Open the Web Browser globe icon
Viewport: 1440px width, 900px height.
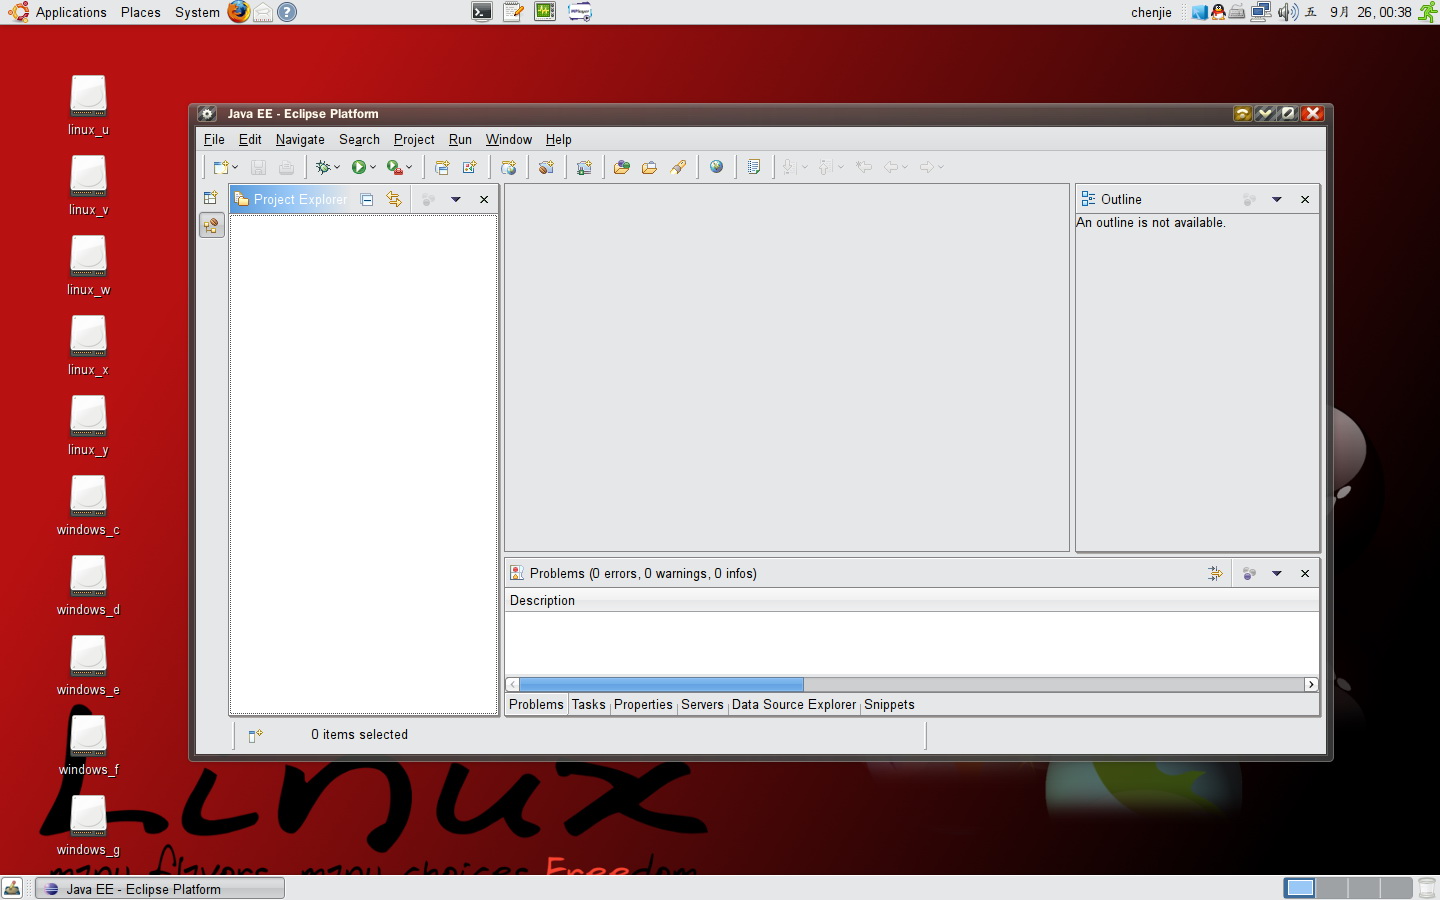tap(716, 167)
